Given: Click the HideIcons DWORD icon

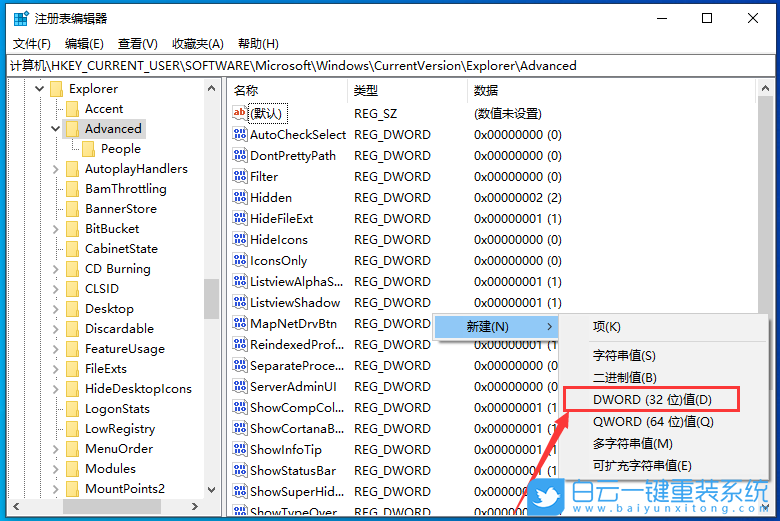Looking at the screenshot, I should point(239,239).
